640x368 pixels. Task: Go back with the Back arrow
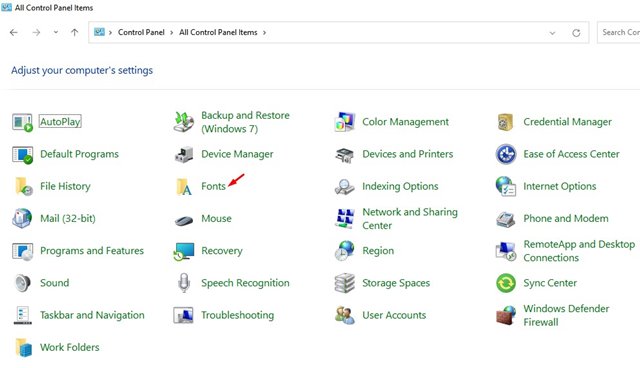click(x=14, y=32)
